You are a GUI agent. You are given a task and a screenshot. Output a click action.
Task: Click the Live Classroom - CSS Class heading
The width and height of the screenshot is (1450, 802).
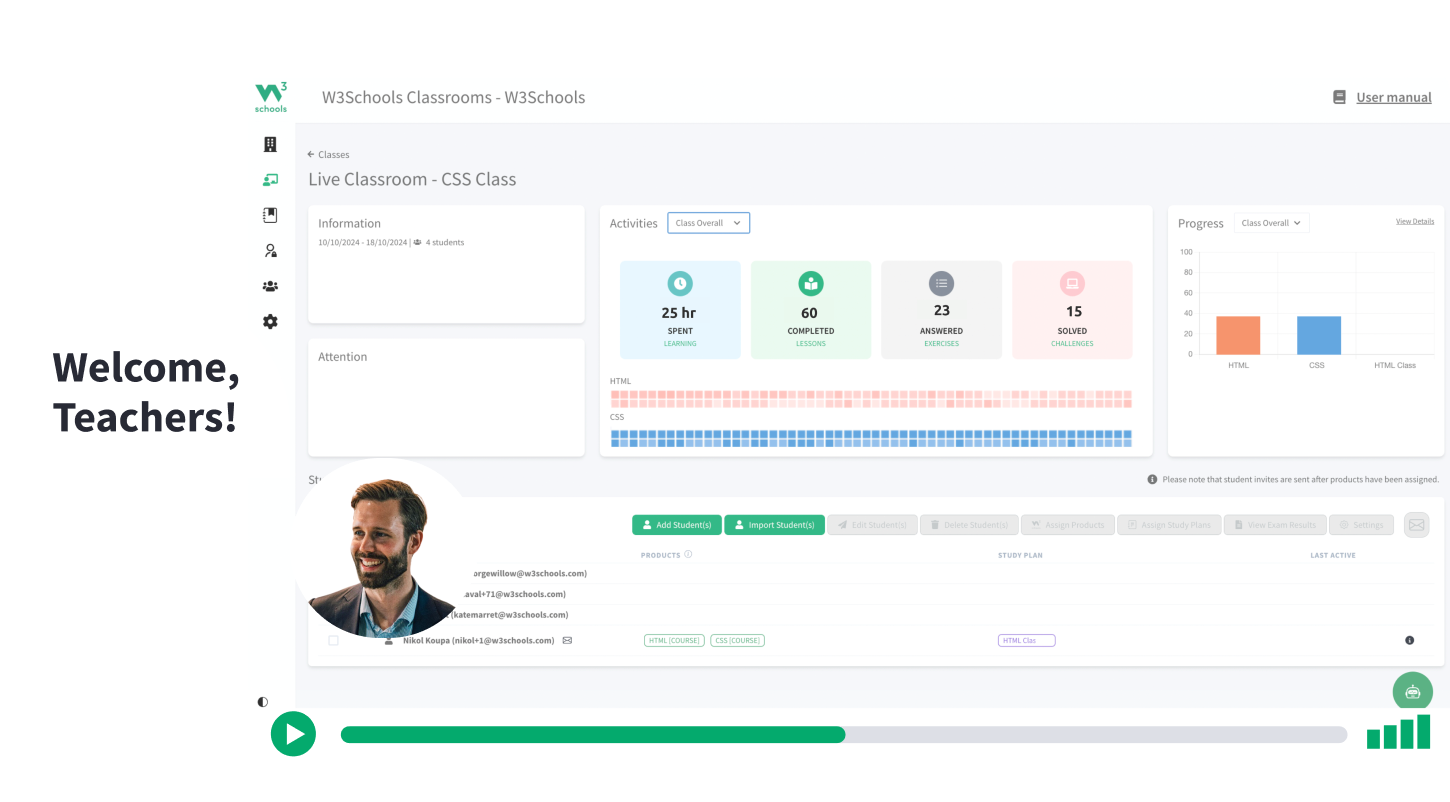point(412,180)
